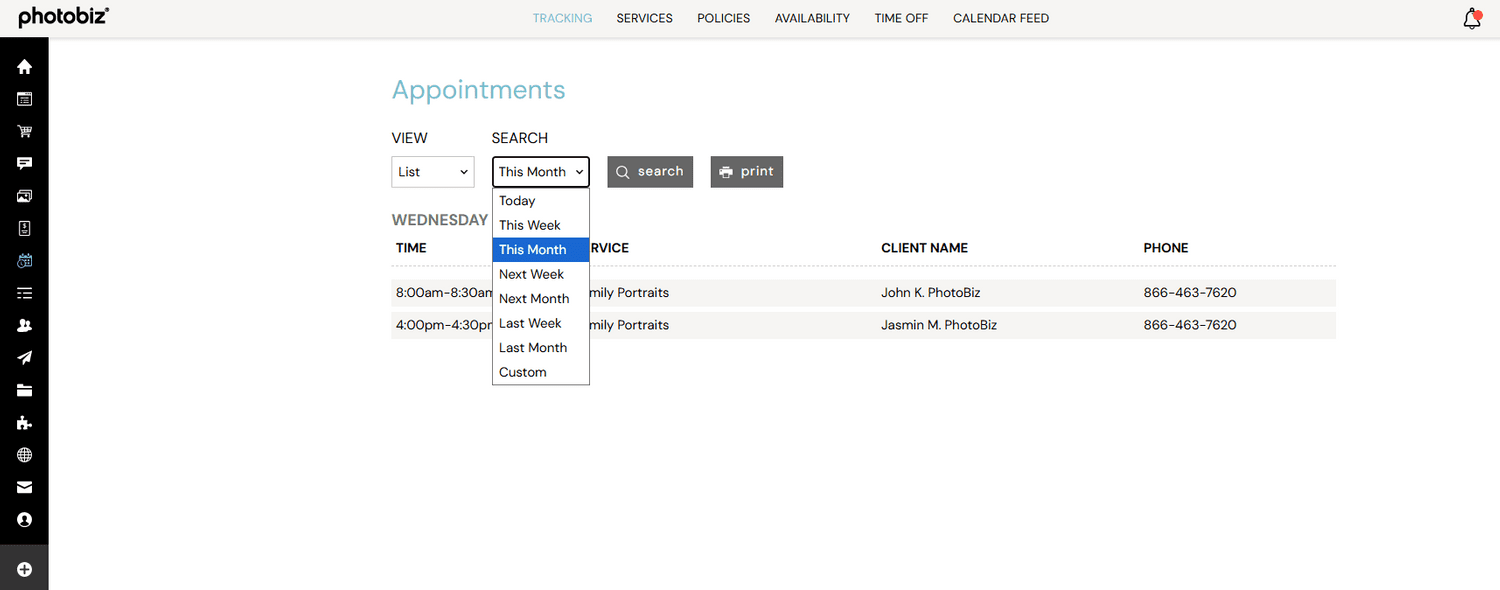Choose Last Month from the dropdown list

click(540, 348)
